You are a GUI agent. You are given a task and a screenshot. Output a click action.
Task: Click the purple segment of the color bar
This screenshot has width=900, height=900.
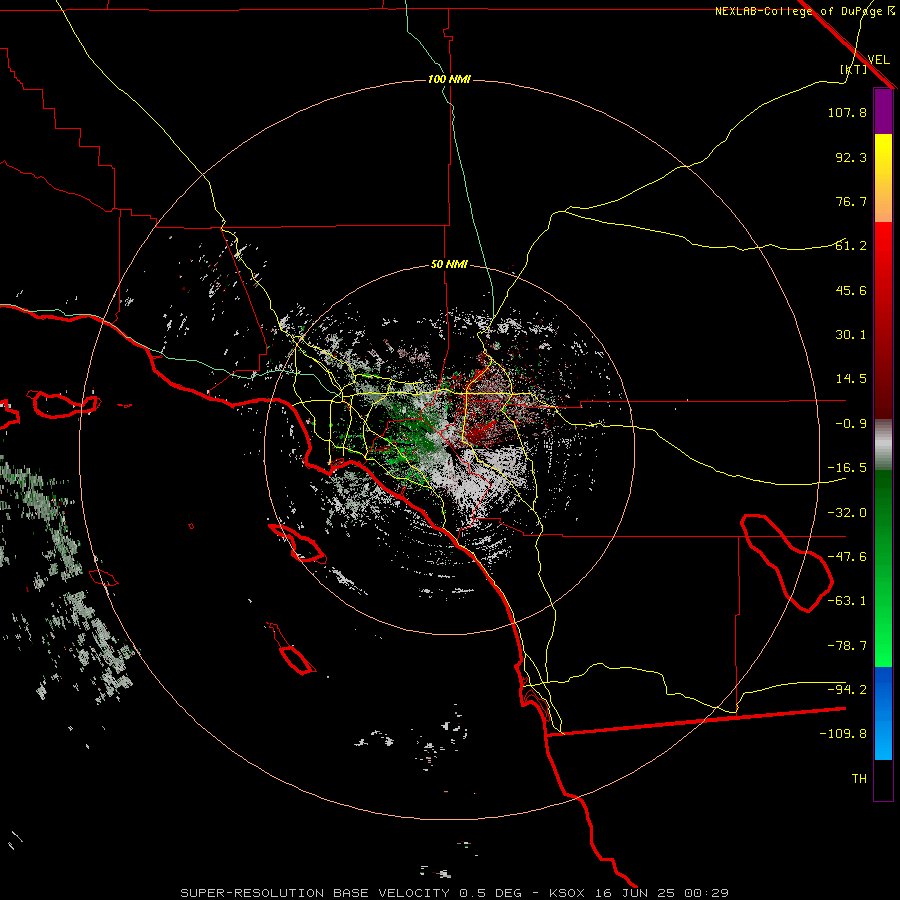click(883, 112)
